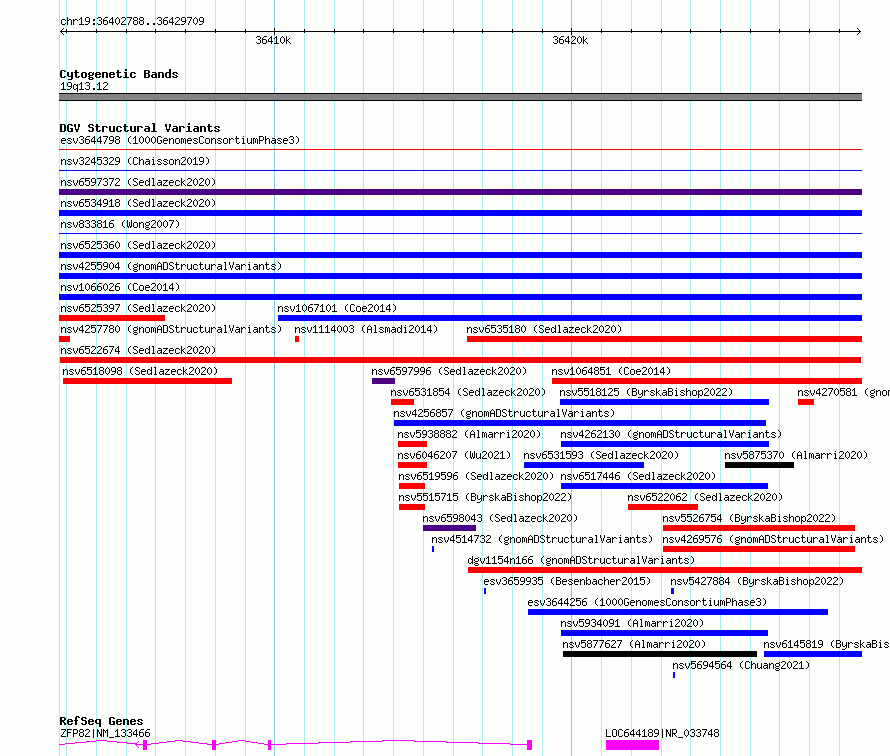This screenshot has width=890, height=756.
Task: Click the nsv5694564 Chuang2021 label
Action: (741, 665)
